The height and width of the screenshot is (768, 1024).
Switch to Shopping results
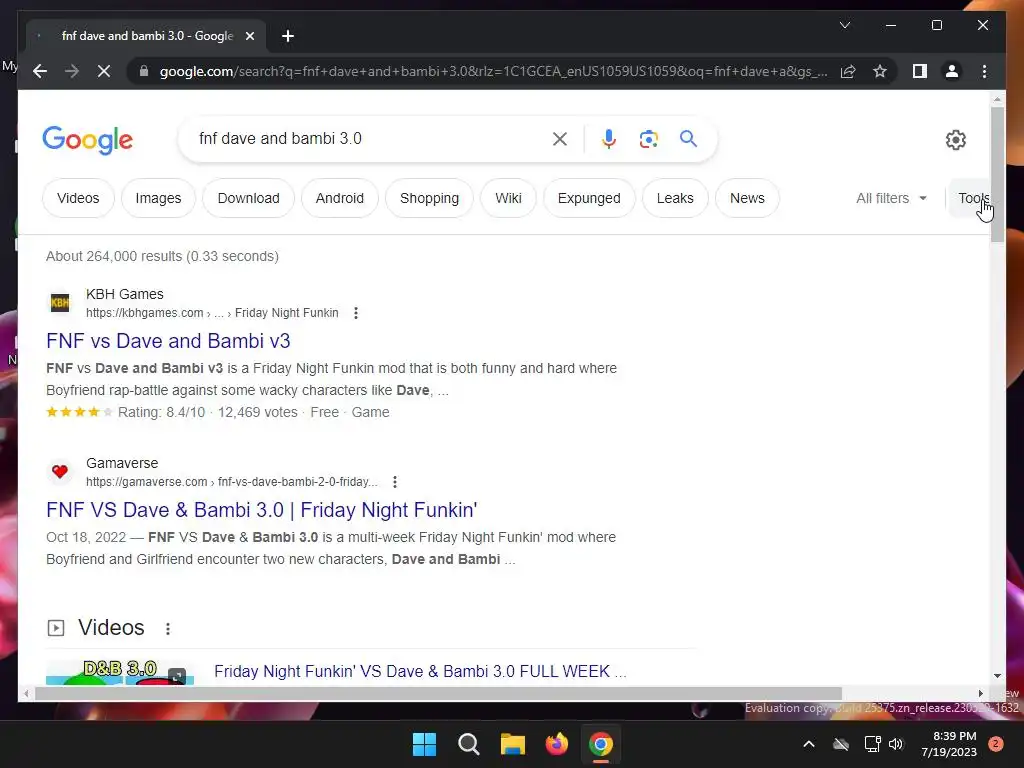(429, 198)
